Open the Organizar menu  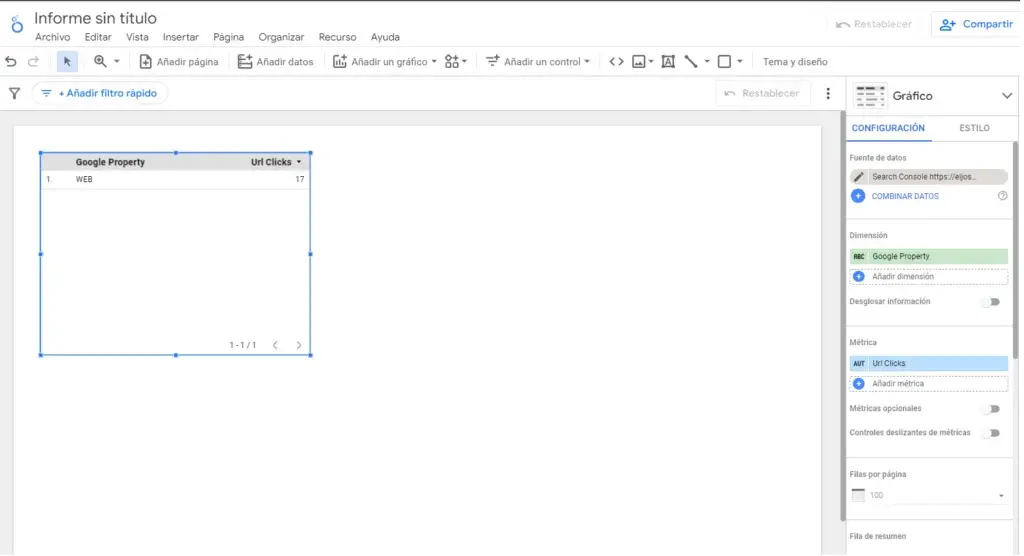[x=281, y=37]
